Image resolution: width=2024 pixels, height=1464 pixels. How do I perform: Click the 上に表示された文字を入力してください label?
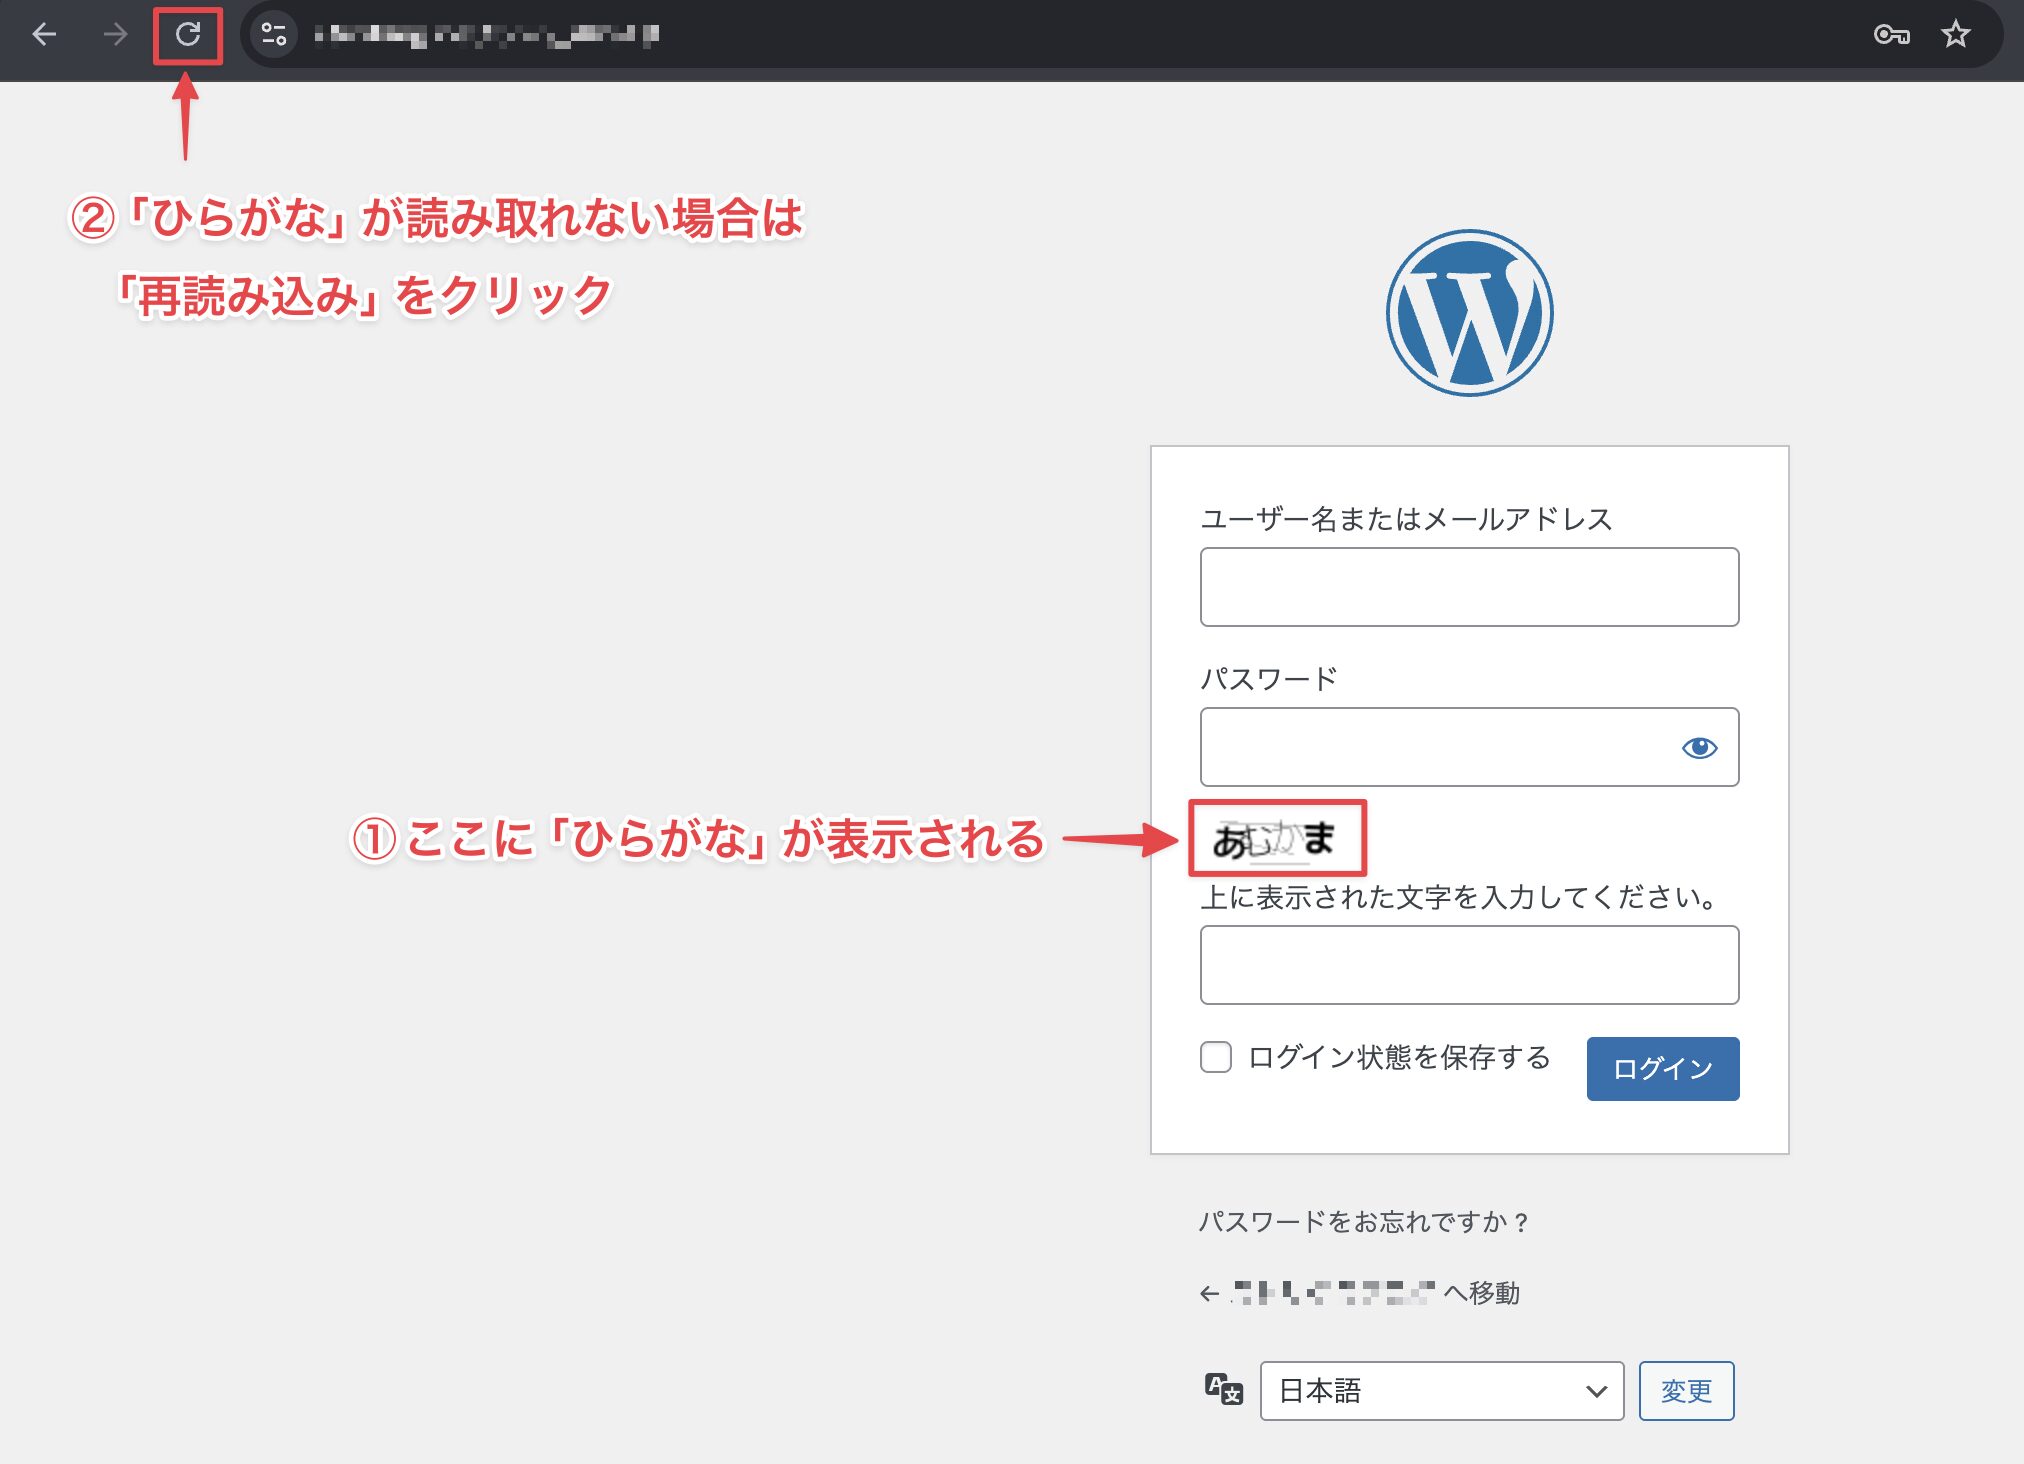pos(1461,897)
